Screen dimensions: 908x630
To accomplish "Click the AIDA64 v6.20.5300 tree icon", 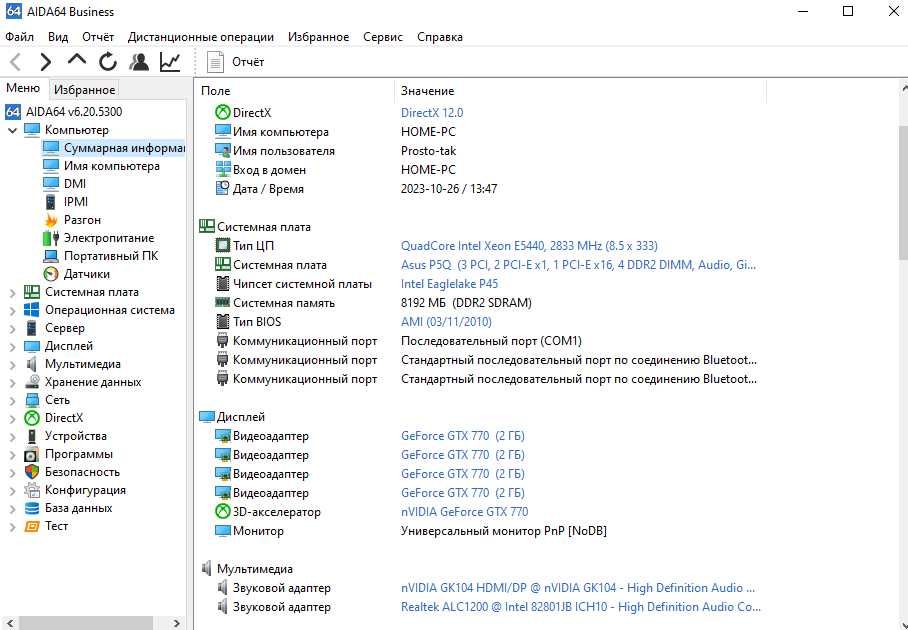I will [x=13, y=112].
